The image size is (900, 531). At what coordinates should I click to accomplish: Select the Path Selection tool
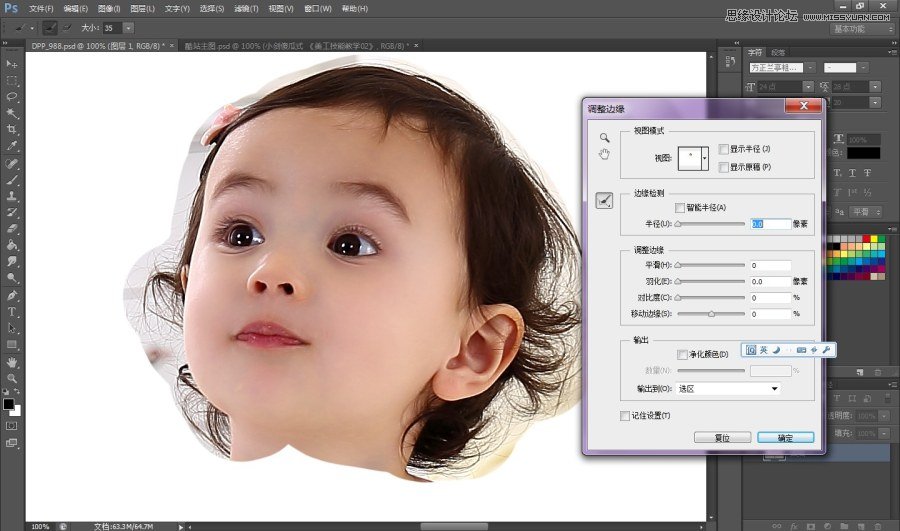[11, 328]
